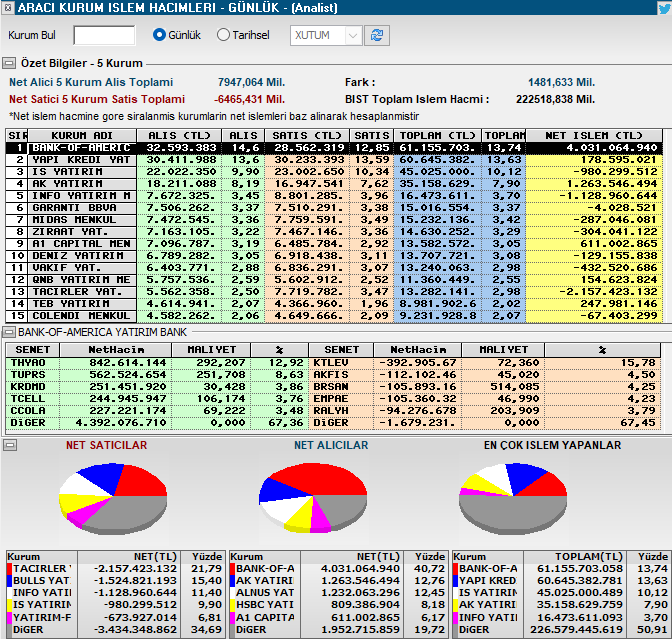
Task: Click the 7947,064 Mil. alis toplami value
Action: point(251,82)
